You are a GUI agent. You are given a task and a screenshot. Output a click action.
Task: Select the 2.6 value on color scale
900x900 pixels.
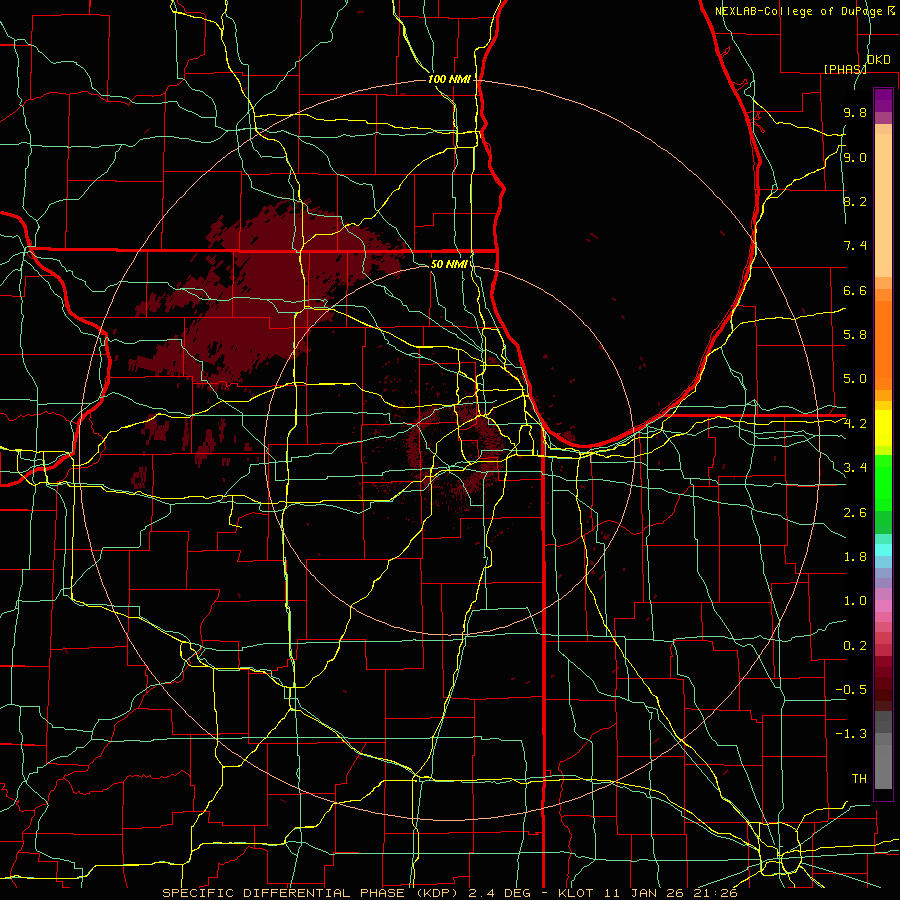pos(855,512)
